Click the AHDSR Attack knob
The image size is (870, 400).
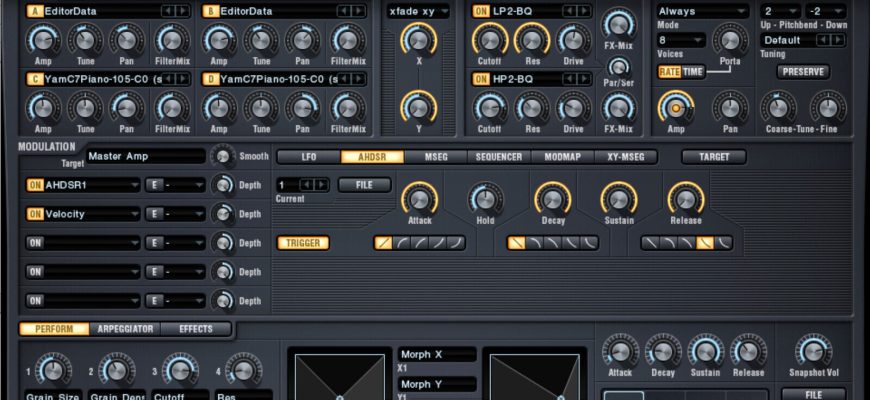[x=419, y=199]
